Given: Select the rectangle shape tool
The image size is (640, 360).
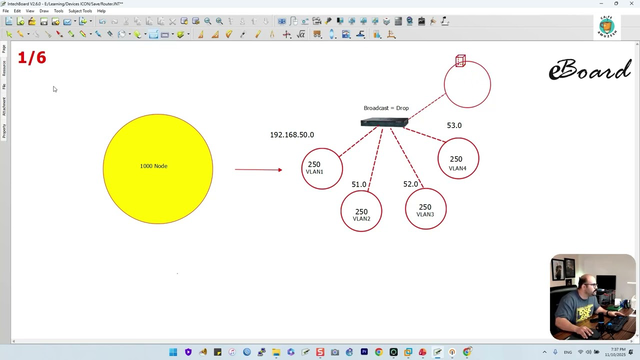Looking at the screenshot, I should tap(164, 35).
